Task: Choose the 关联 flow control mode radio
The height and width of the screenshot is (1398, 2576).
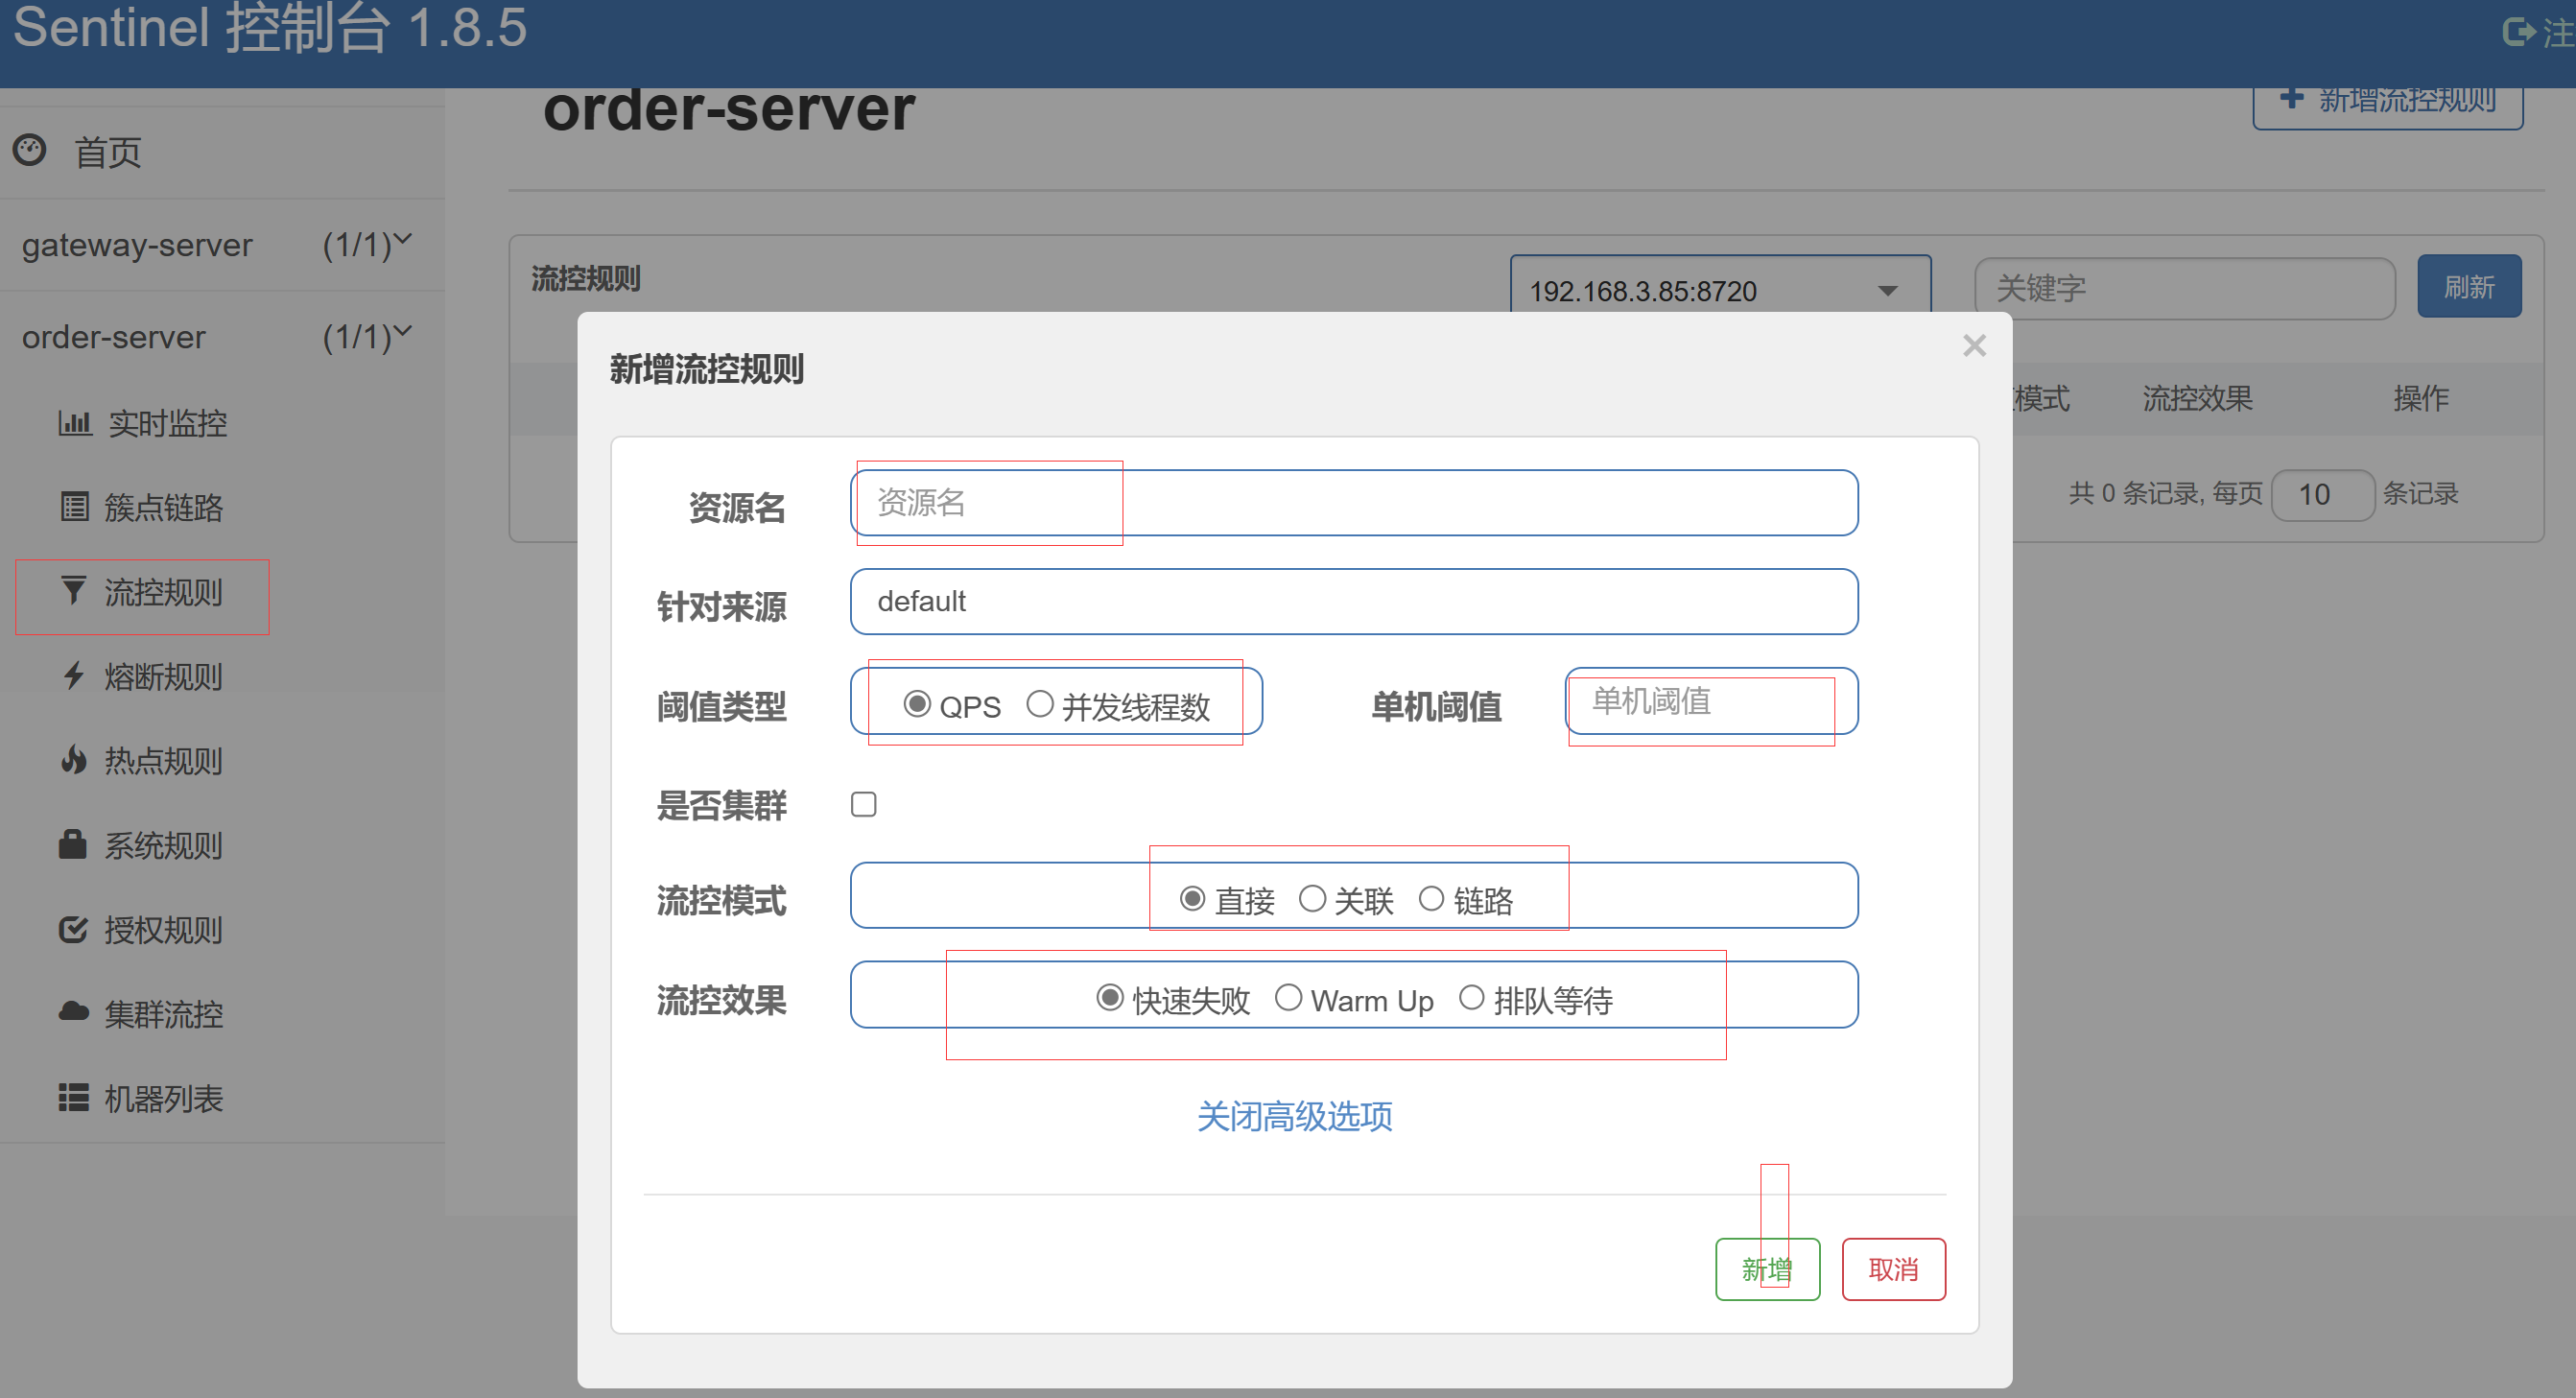Action: click(x=1312, y=898)
